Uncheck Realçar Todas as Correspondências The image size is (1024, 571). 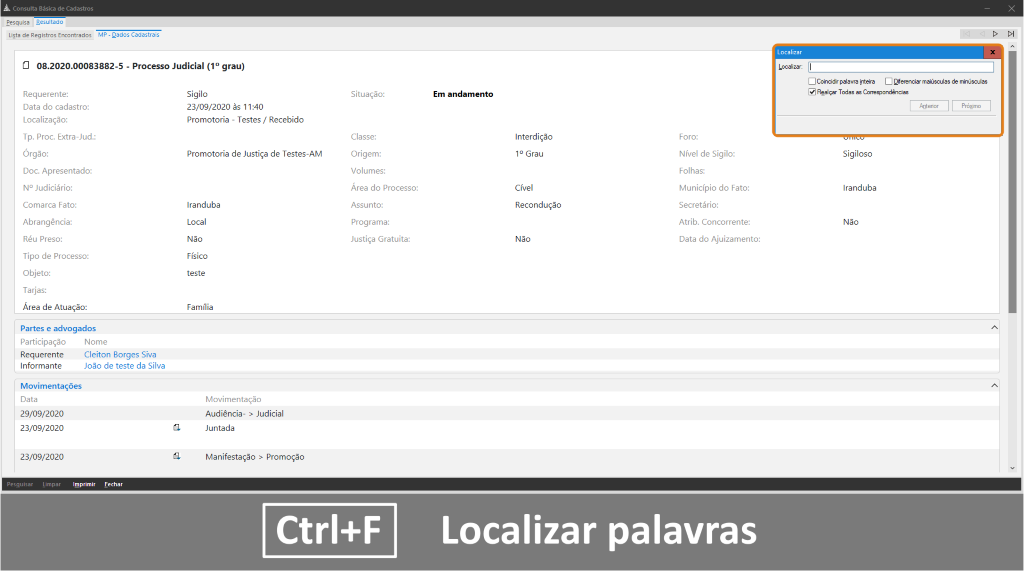pyautogui.click(x=812, y=92)
